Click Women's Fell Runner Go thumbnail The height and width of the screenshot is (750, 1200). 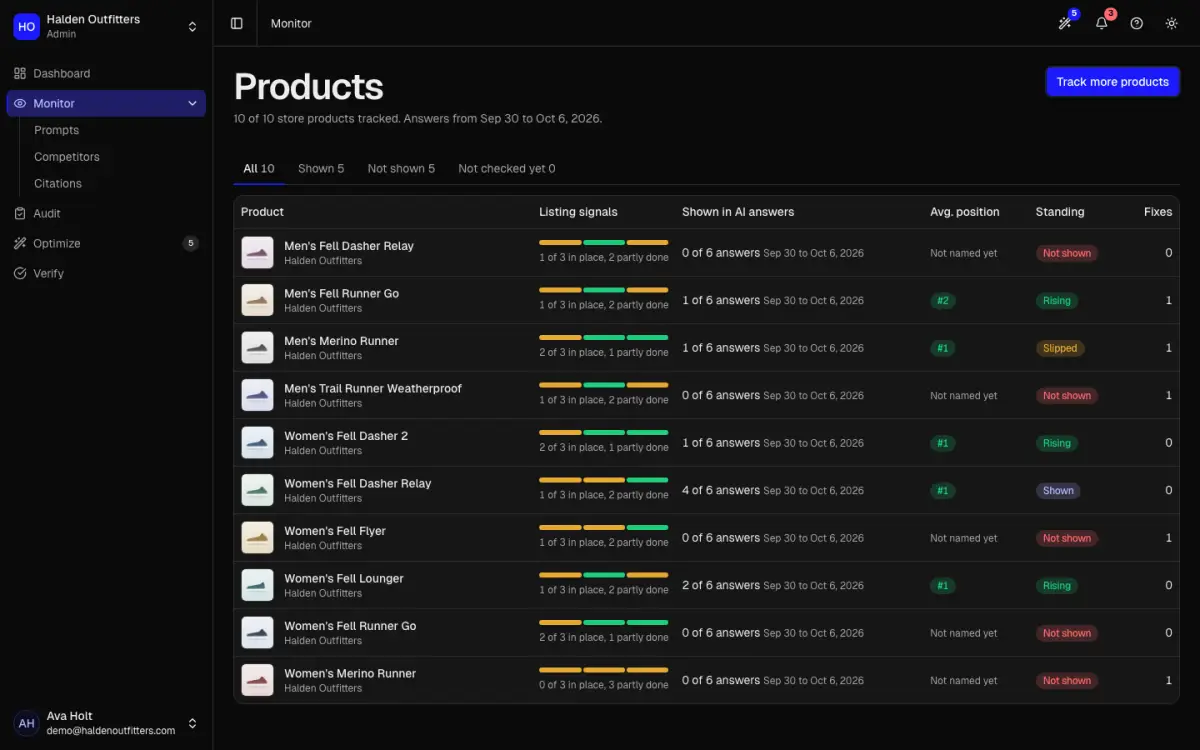pos(258,633)
